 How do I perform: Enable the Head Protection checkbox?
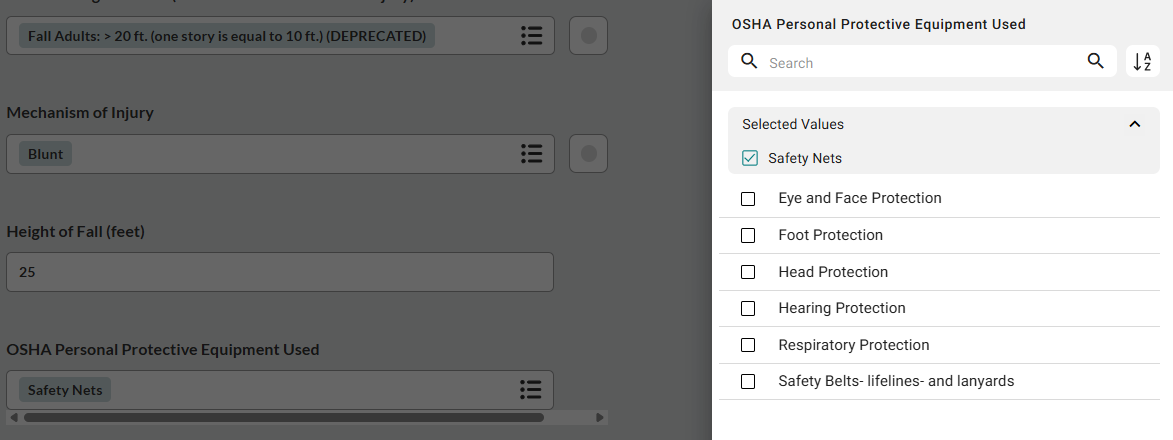tap(748, 272)
